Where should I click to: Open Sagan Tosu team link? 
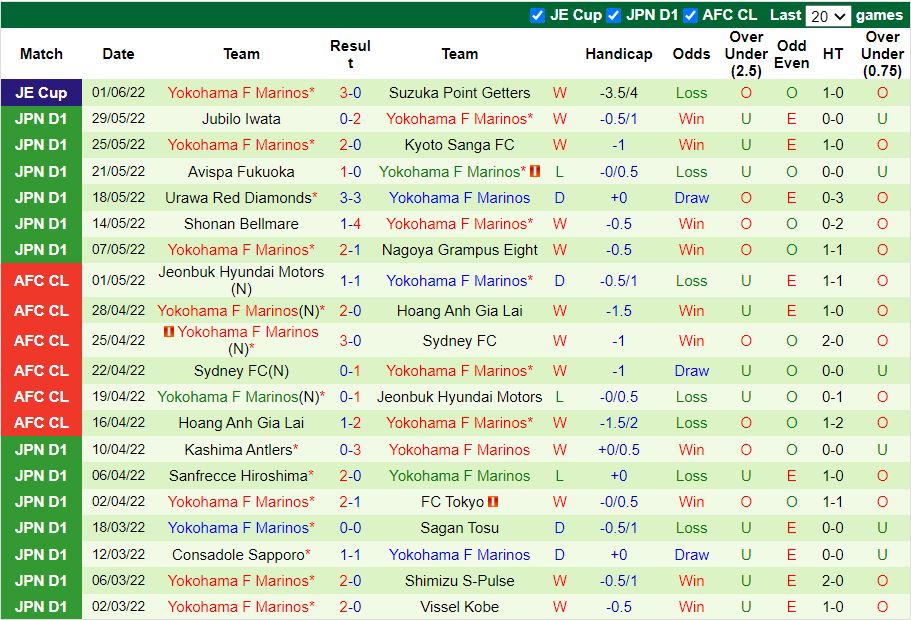460,528
